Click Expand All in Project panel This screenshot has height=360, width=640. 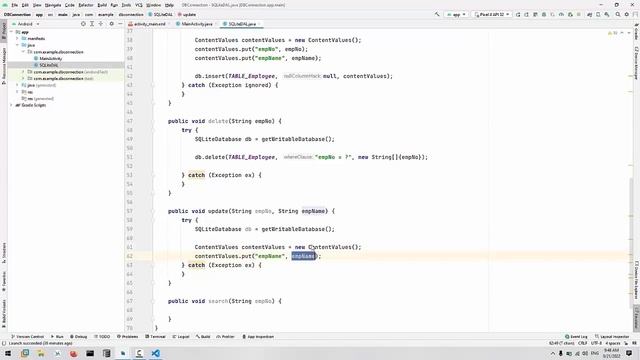pyautogui.click(x=92, y=24)
